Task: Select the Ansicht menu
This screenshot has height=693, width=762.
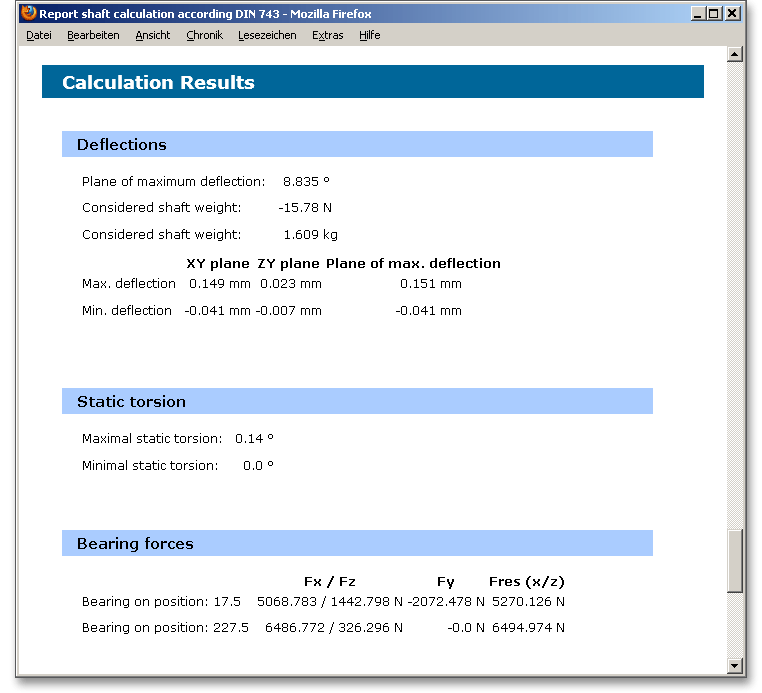Action: 153,35
